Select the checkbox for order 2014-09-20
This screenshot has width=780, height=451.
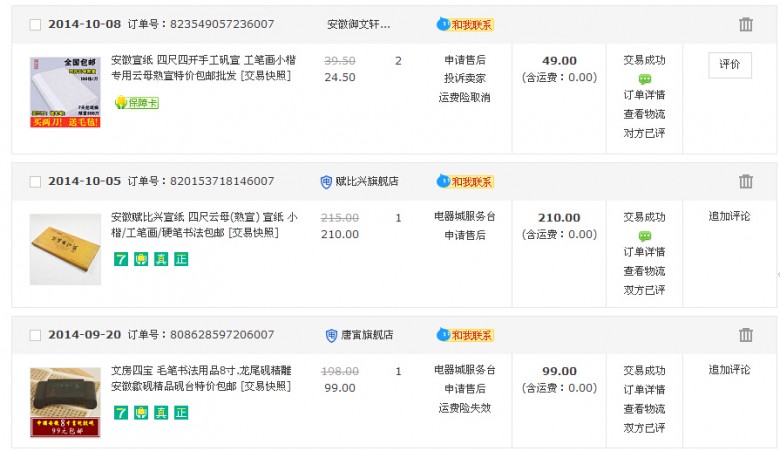click(x=35, y=336)
